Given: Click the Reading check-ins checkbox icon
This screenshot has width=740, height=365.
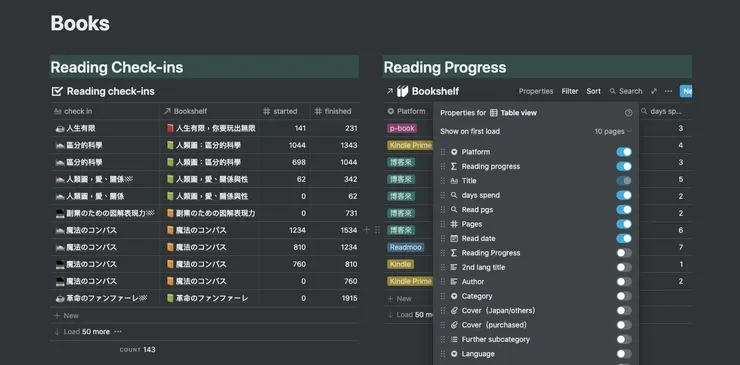Looking at the screenshot, I should click(57, 91).
